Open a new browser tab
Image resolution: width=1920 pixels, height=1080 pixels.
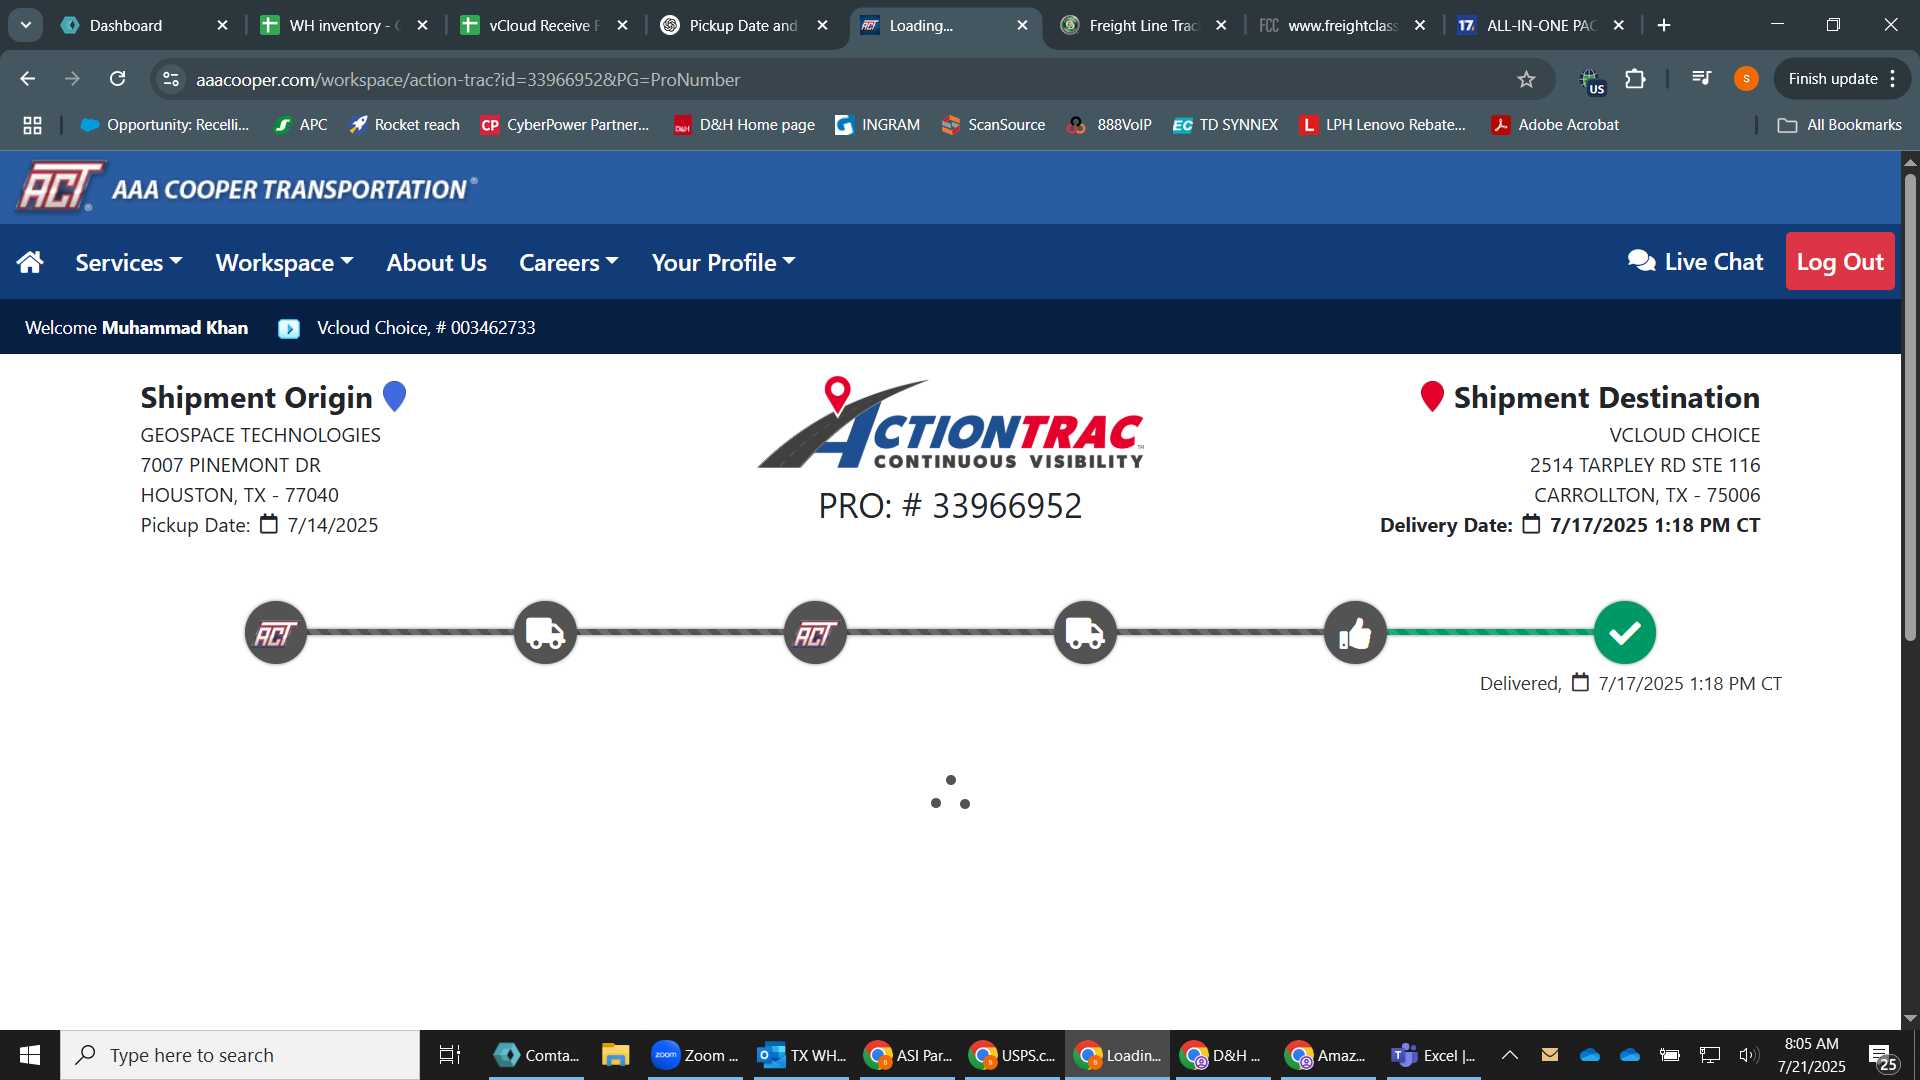click(1664, 25)
